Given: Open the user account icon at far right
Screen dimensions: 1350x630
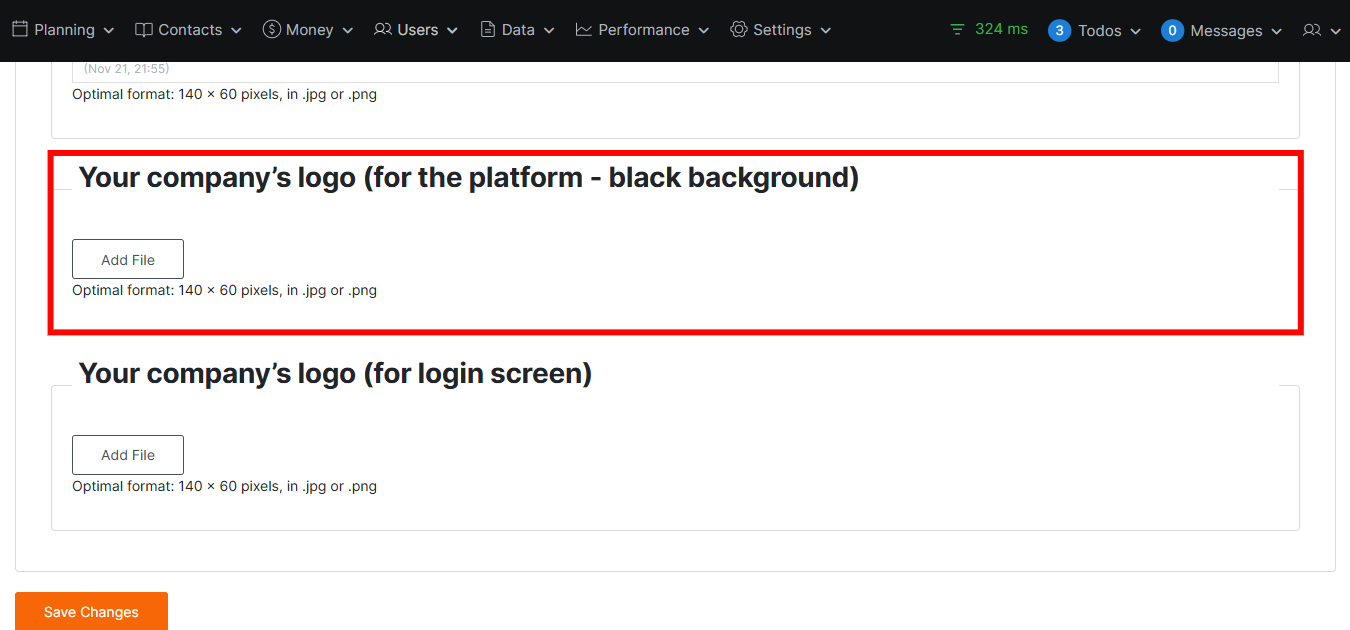Looking at the screenshot, I should pos(1312,31).
